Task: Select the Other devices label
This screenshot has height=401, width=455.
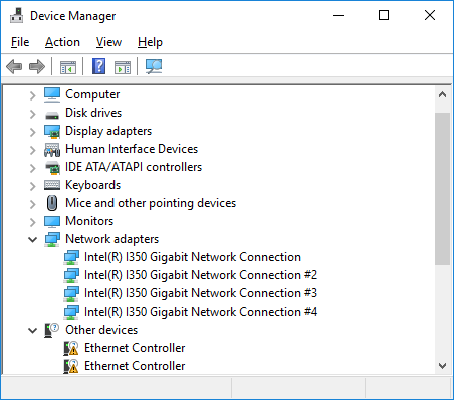Action: click(x=102, y=330)
